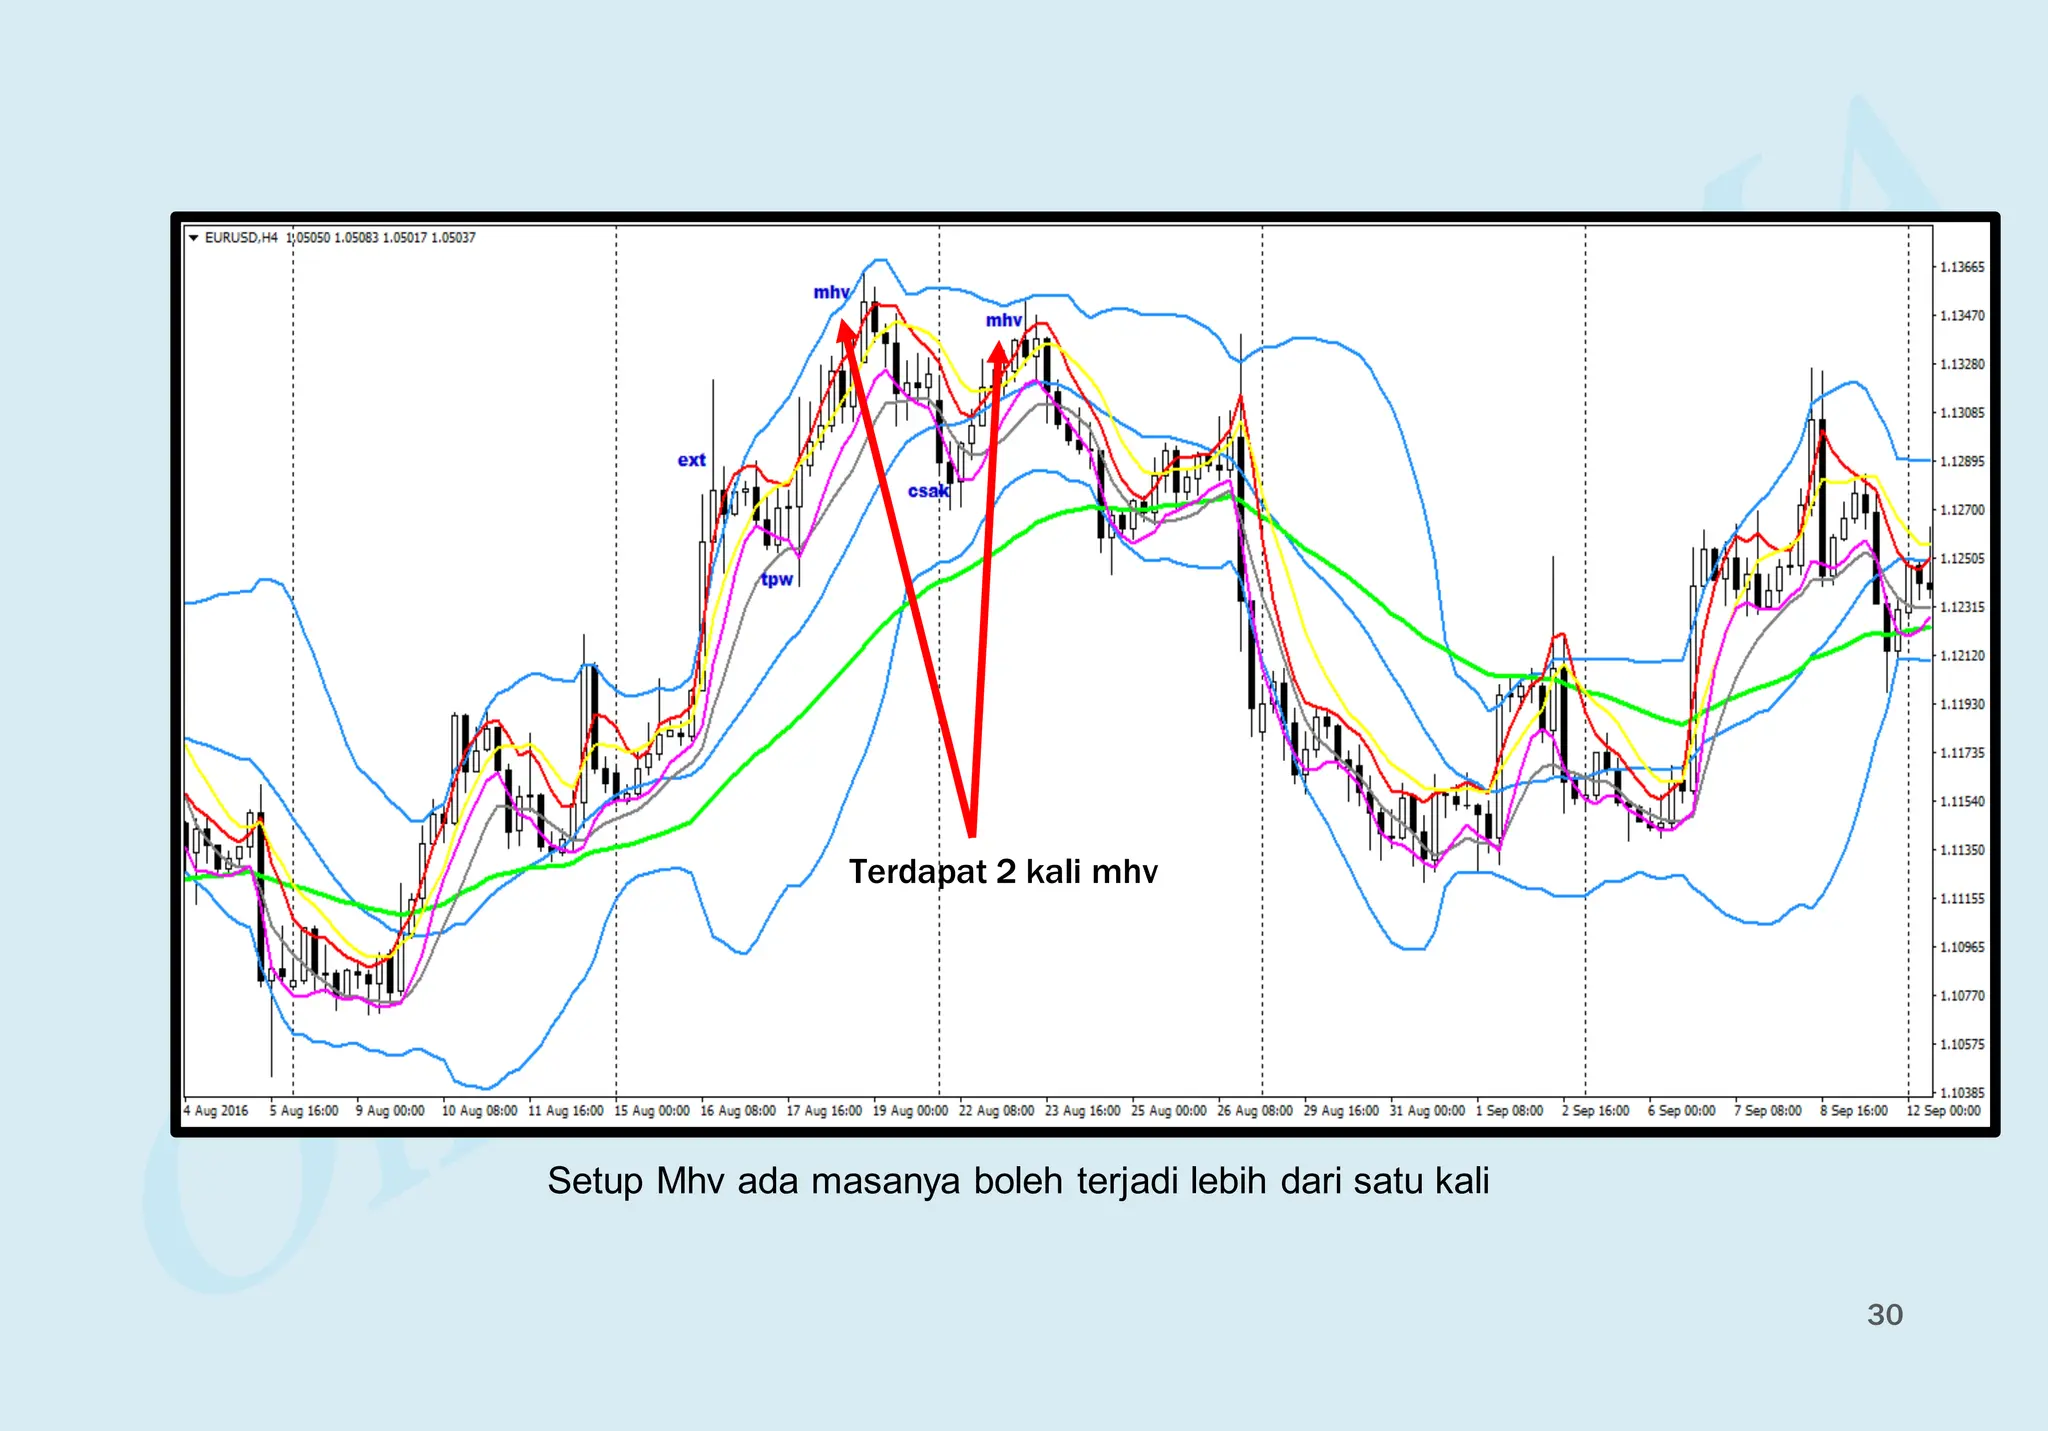2048x1431 pixels.
Task: Click the arrowhead of the right red arrow
Action: coord(999,352)
